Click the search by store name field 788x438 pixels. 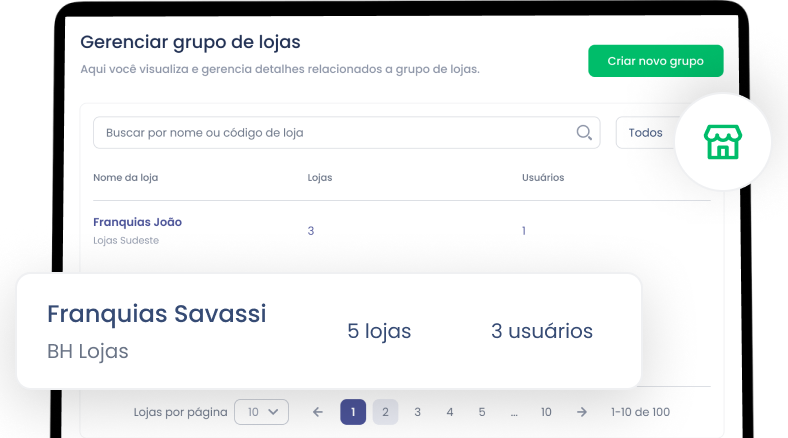click(335, 133)
